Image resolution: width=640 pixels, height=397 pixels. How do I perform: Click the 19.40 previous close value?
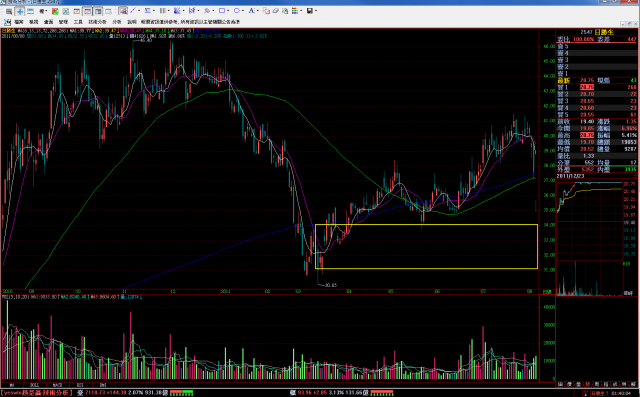pos(587,122)
